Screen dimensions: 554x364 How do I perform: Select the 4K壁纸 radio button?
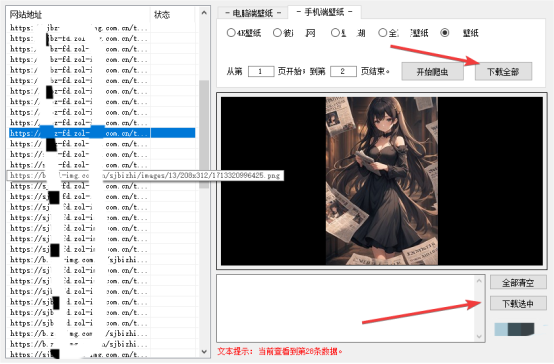(244, 33)
